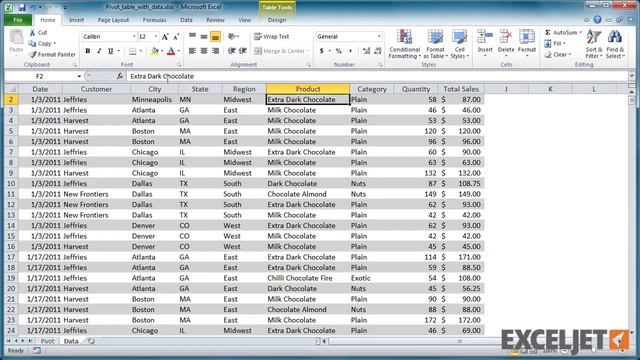Toggle middle vertical alignment
Screen dimensions: 640x360
[x=204, y=36]
